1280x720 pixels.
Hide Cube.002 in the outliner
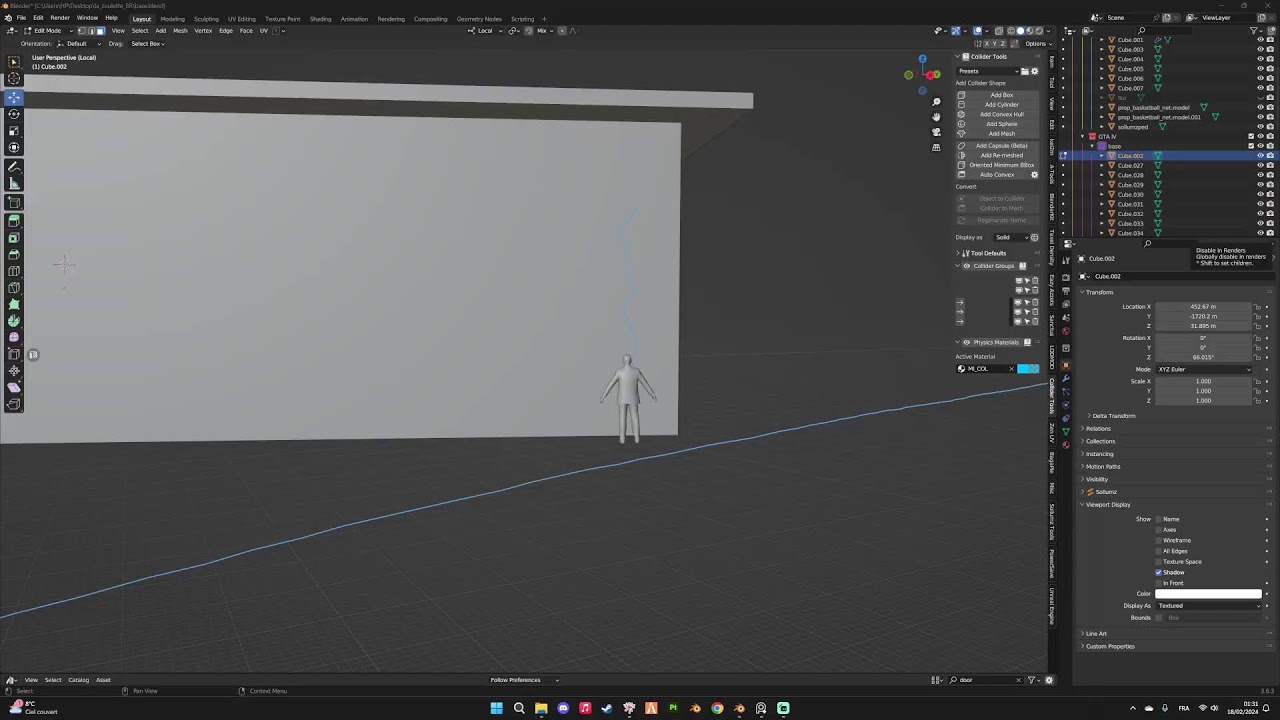(1260, 156)
